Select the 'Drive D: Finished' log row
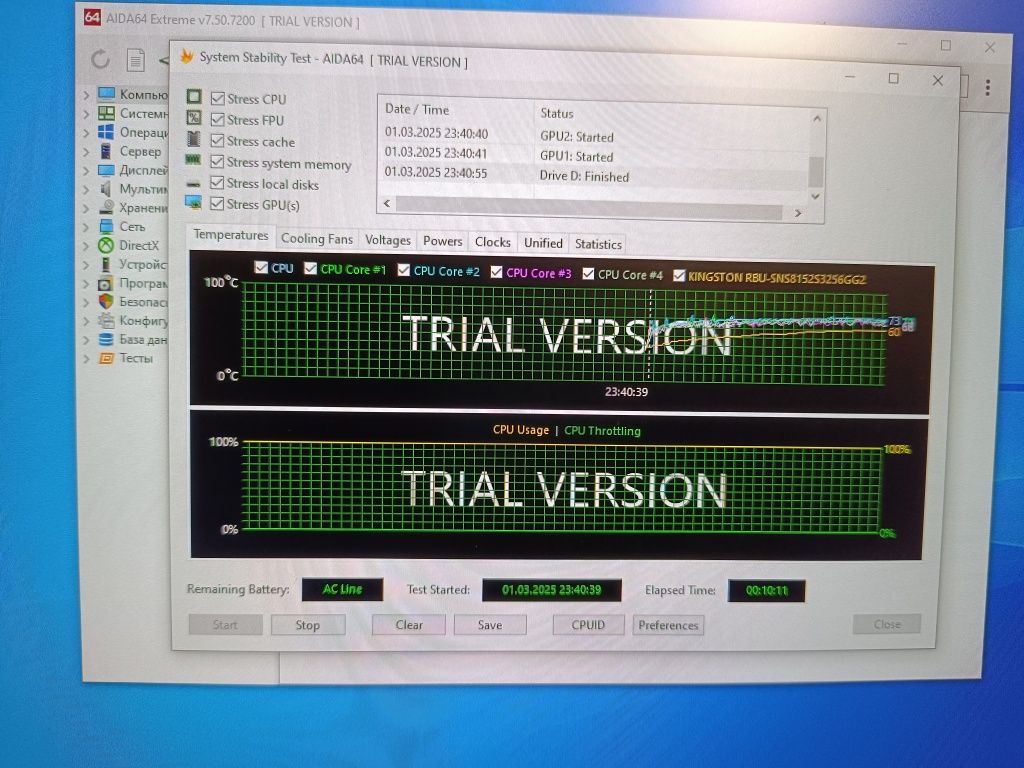1024x768 pixels. (x=594, y=175)
